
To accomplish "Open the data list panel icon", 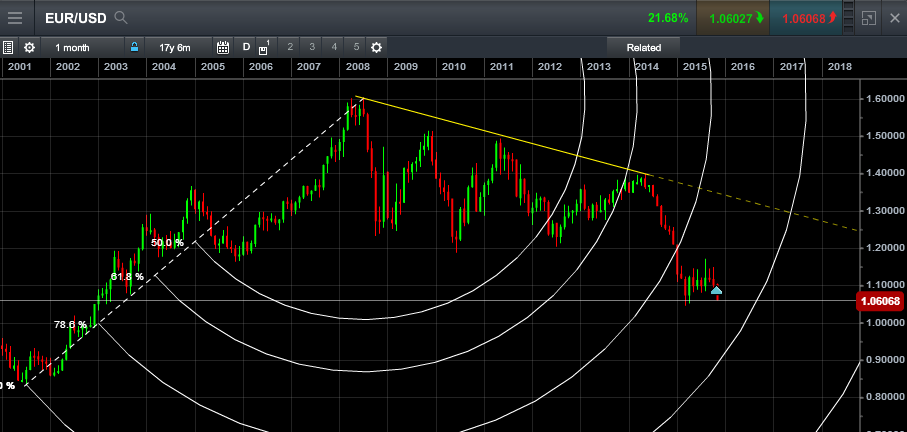I will [x=8, y=47].
